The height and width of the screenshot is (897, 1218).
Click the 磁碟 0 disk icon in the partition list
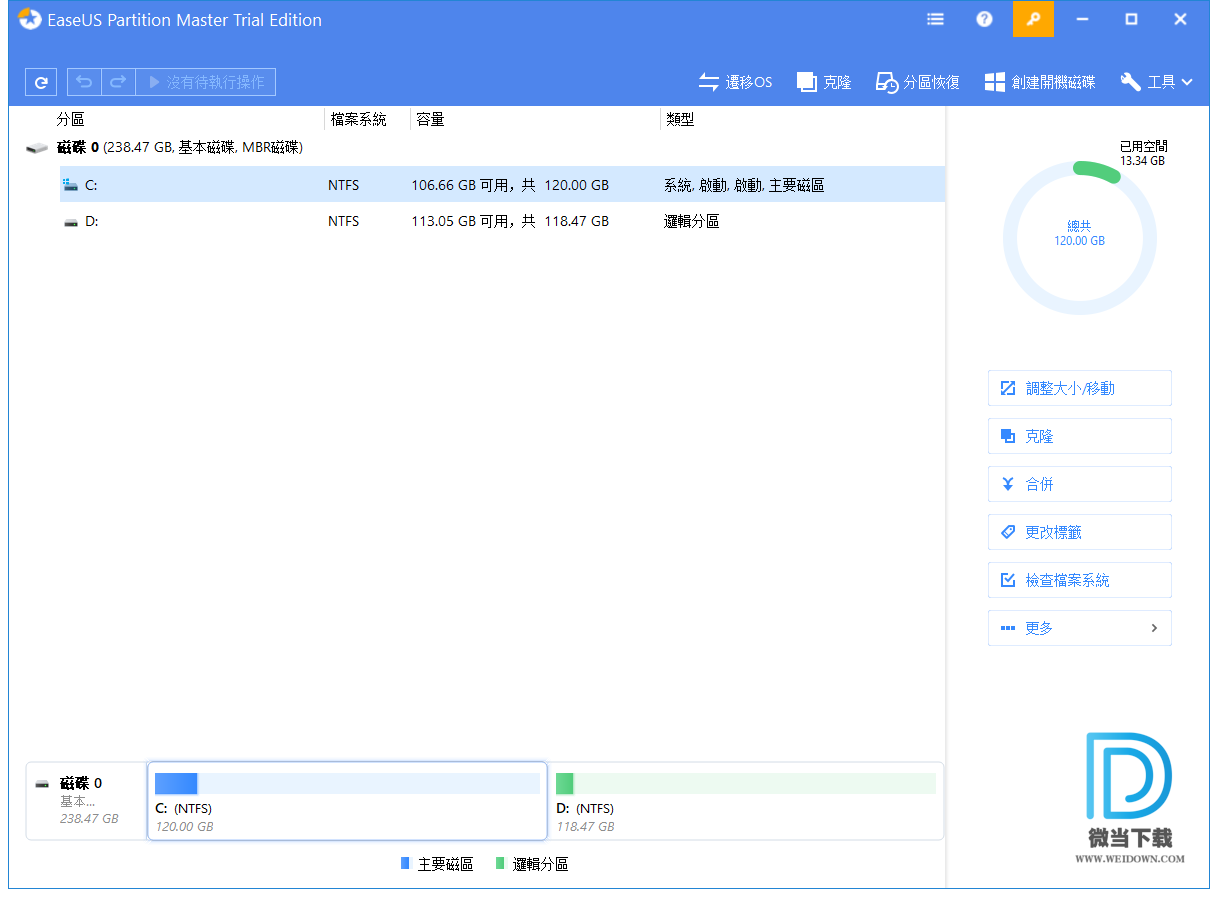pyautogui.click(x=37, y=148)
